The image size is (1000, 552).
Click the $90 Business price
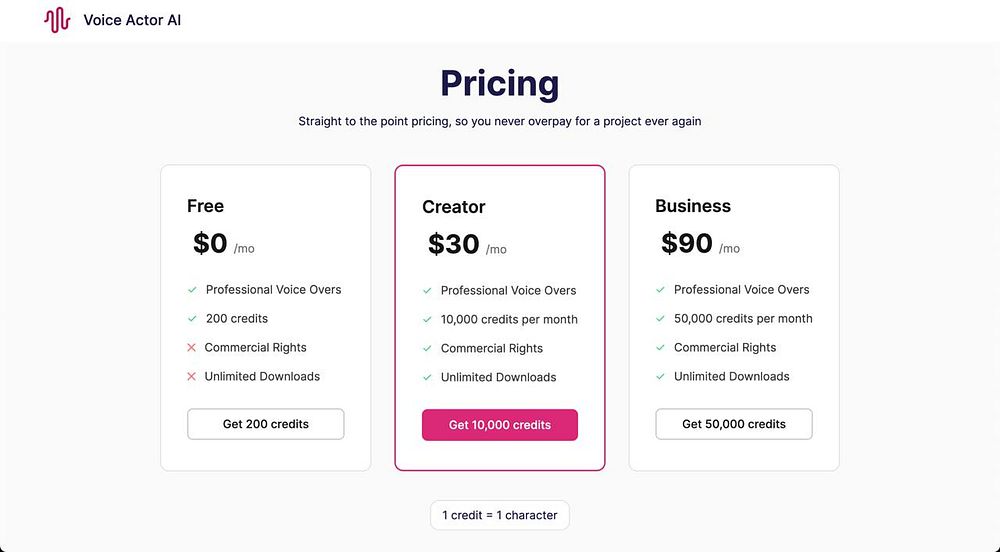687,243
